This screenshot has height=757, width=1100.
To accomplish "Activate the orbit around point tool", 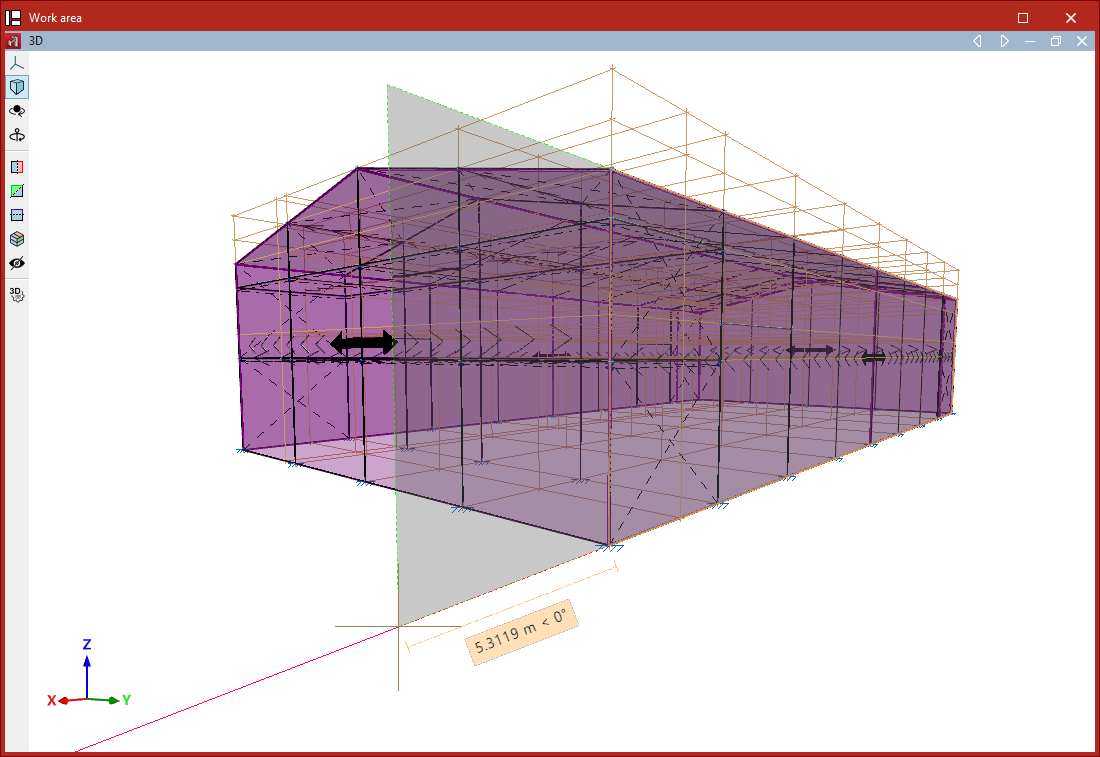I will (17, 111).
